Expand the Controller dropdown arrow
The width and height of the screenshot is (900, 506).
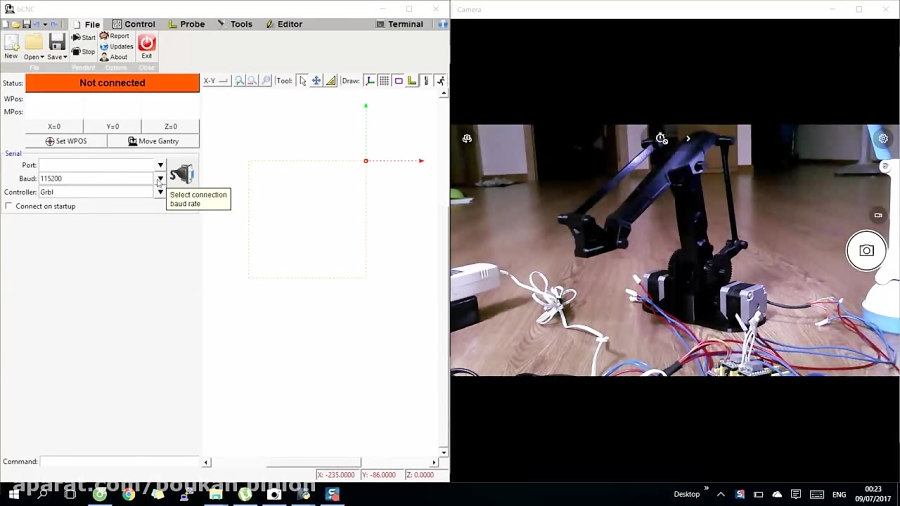click(160, 192)
